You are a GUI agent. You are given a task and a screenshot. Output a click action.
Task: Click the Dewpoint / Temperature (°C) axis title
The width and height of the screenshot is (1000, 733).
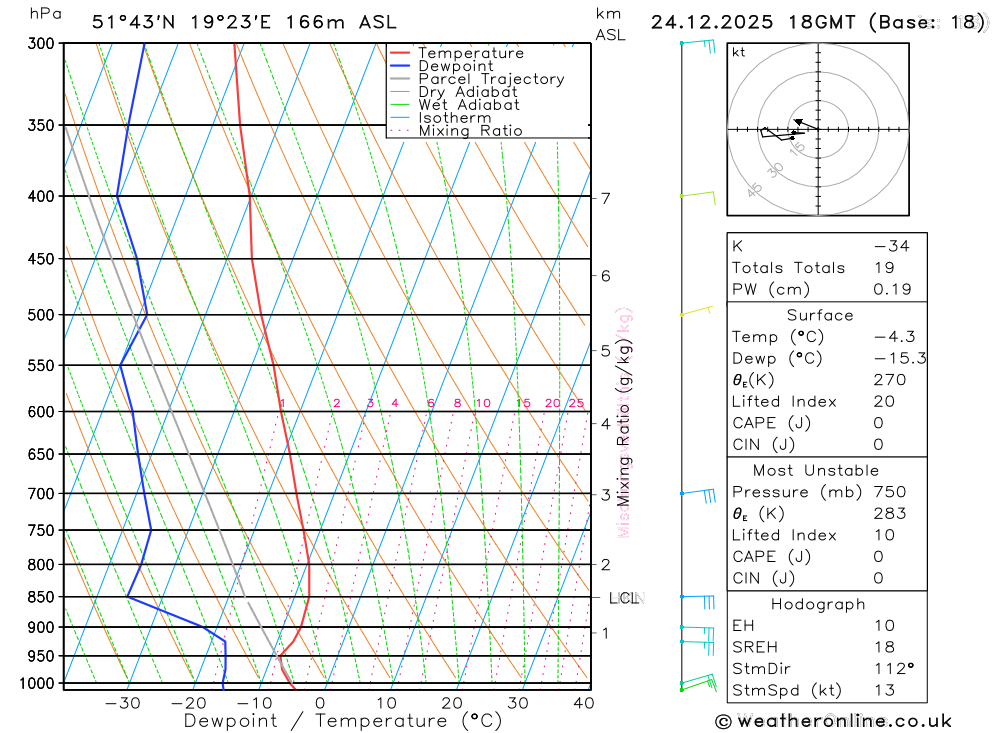[x=343, y=721]
